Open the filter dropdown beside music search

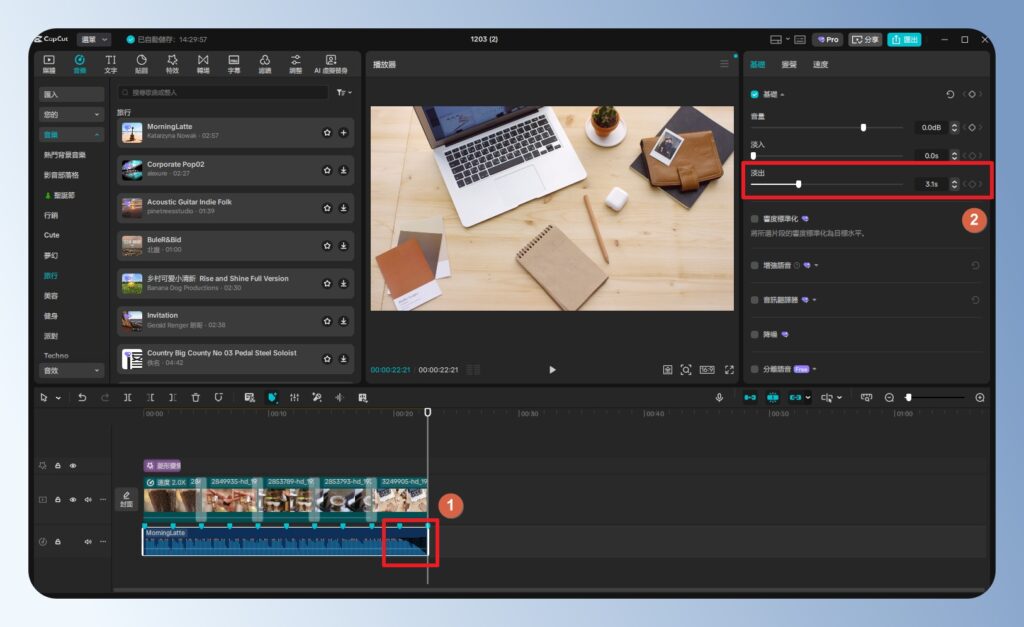pyautogui.click(x=343, y=92)
